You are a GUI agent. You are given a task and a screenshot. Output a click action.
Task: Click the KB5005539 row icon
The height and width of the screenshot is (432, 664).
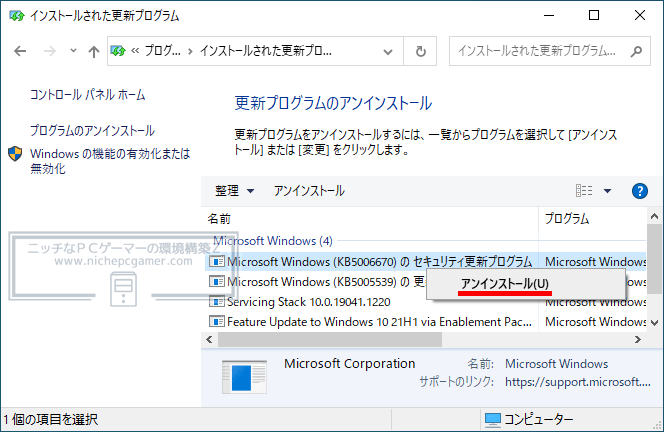pos(217,281)
